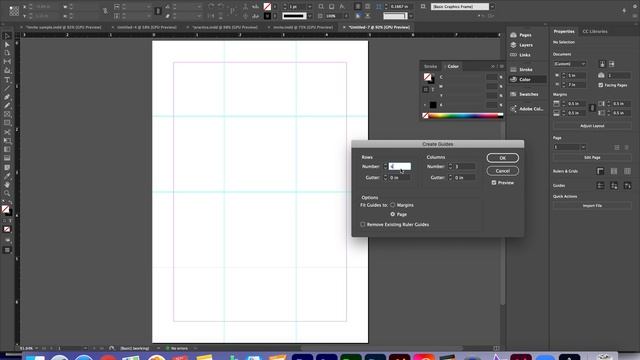Image resolution: width=640 pixels, height=360 pixels.
Task: Select the Rectangle tool
Action: [7, 123]
